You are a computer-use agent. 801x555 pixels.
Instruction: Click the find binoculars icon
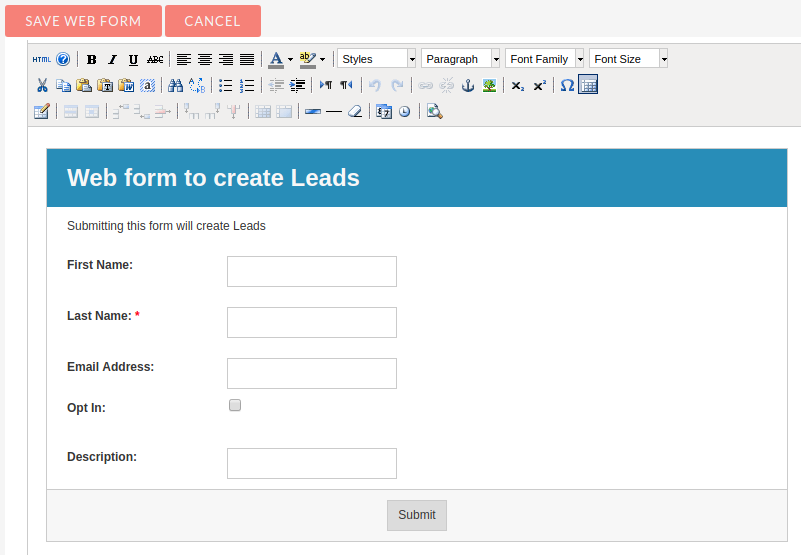(175, 85)
